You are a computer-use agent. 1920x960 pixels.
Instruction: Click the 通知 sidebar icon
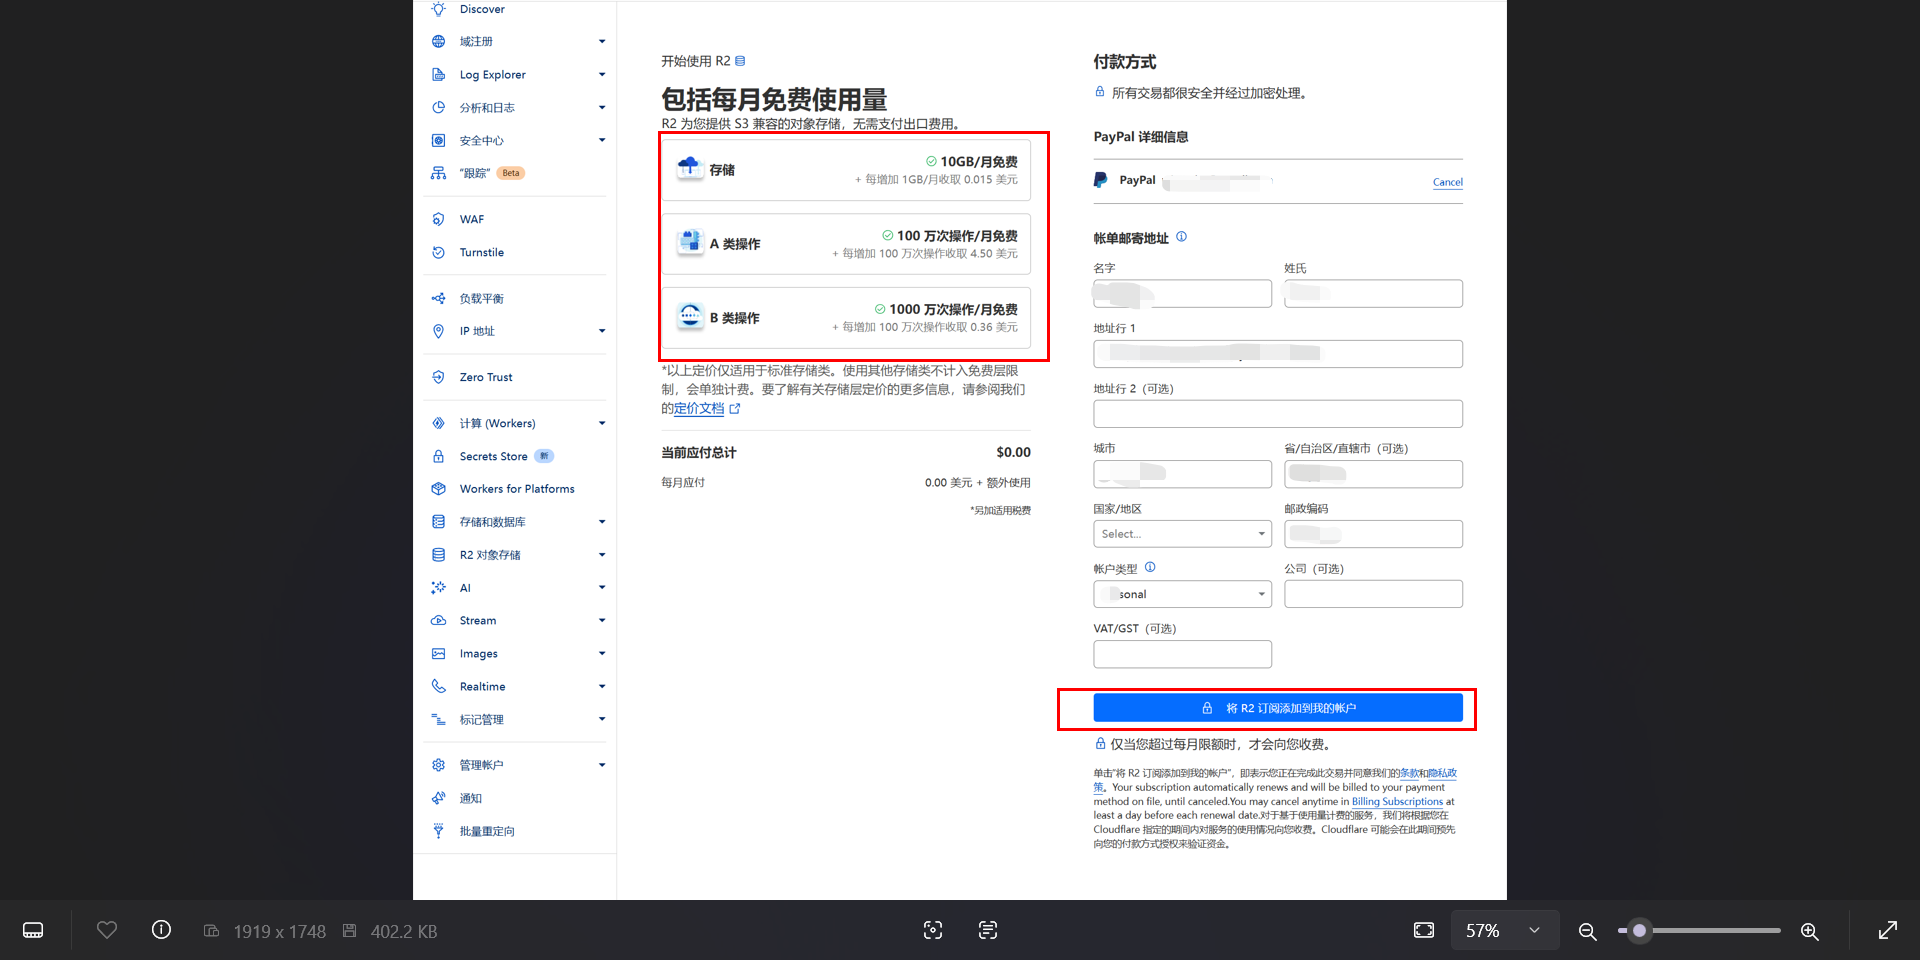(438, 798)
